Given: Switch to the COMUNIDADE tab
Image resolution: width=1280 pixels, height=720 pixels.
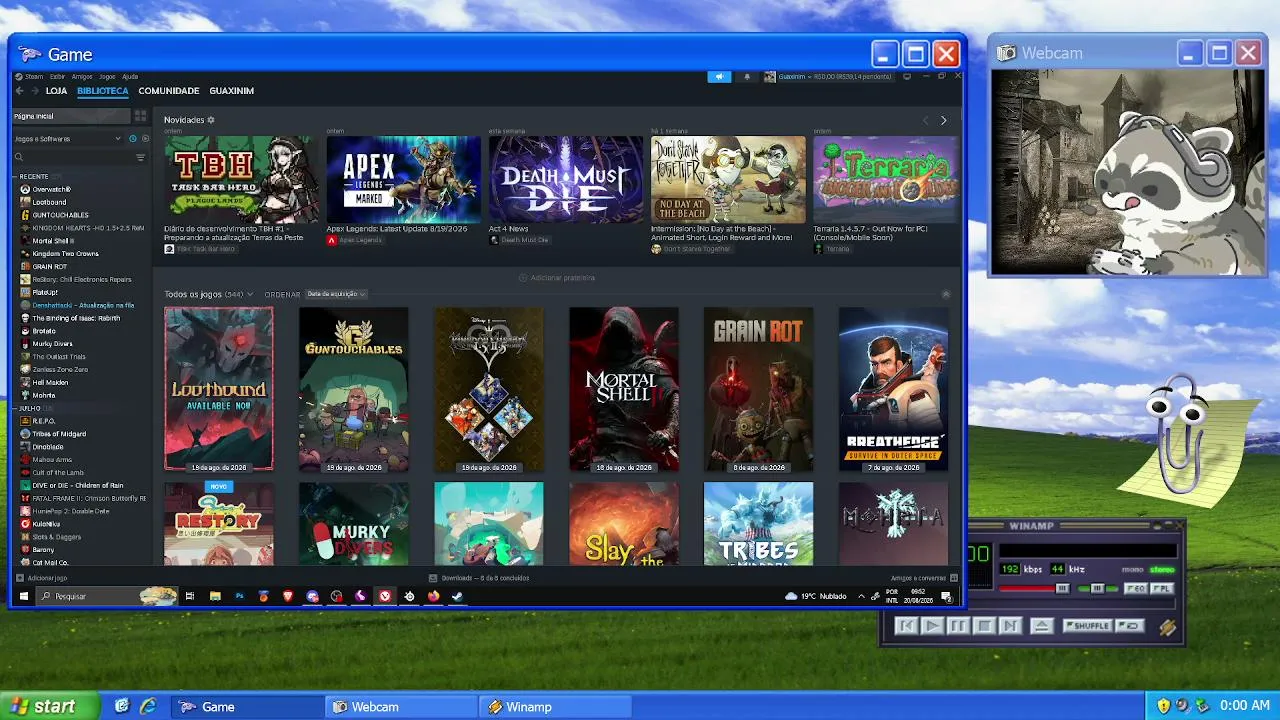Looking at the screenshot, I should pyautogui.click(x=169, y=91).
